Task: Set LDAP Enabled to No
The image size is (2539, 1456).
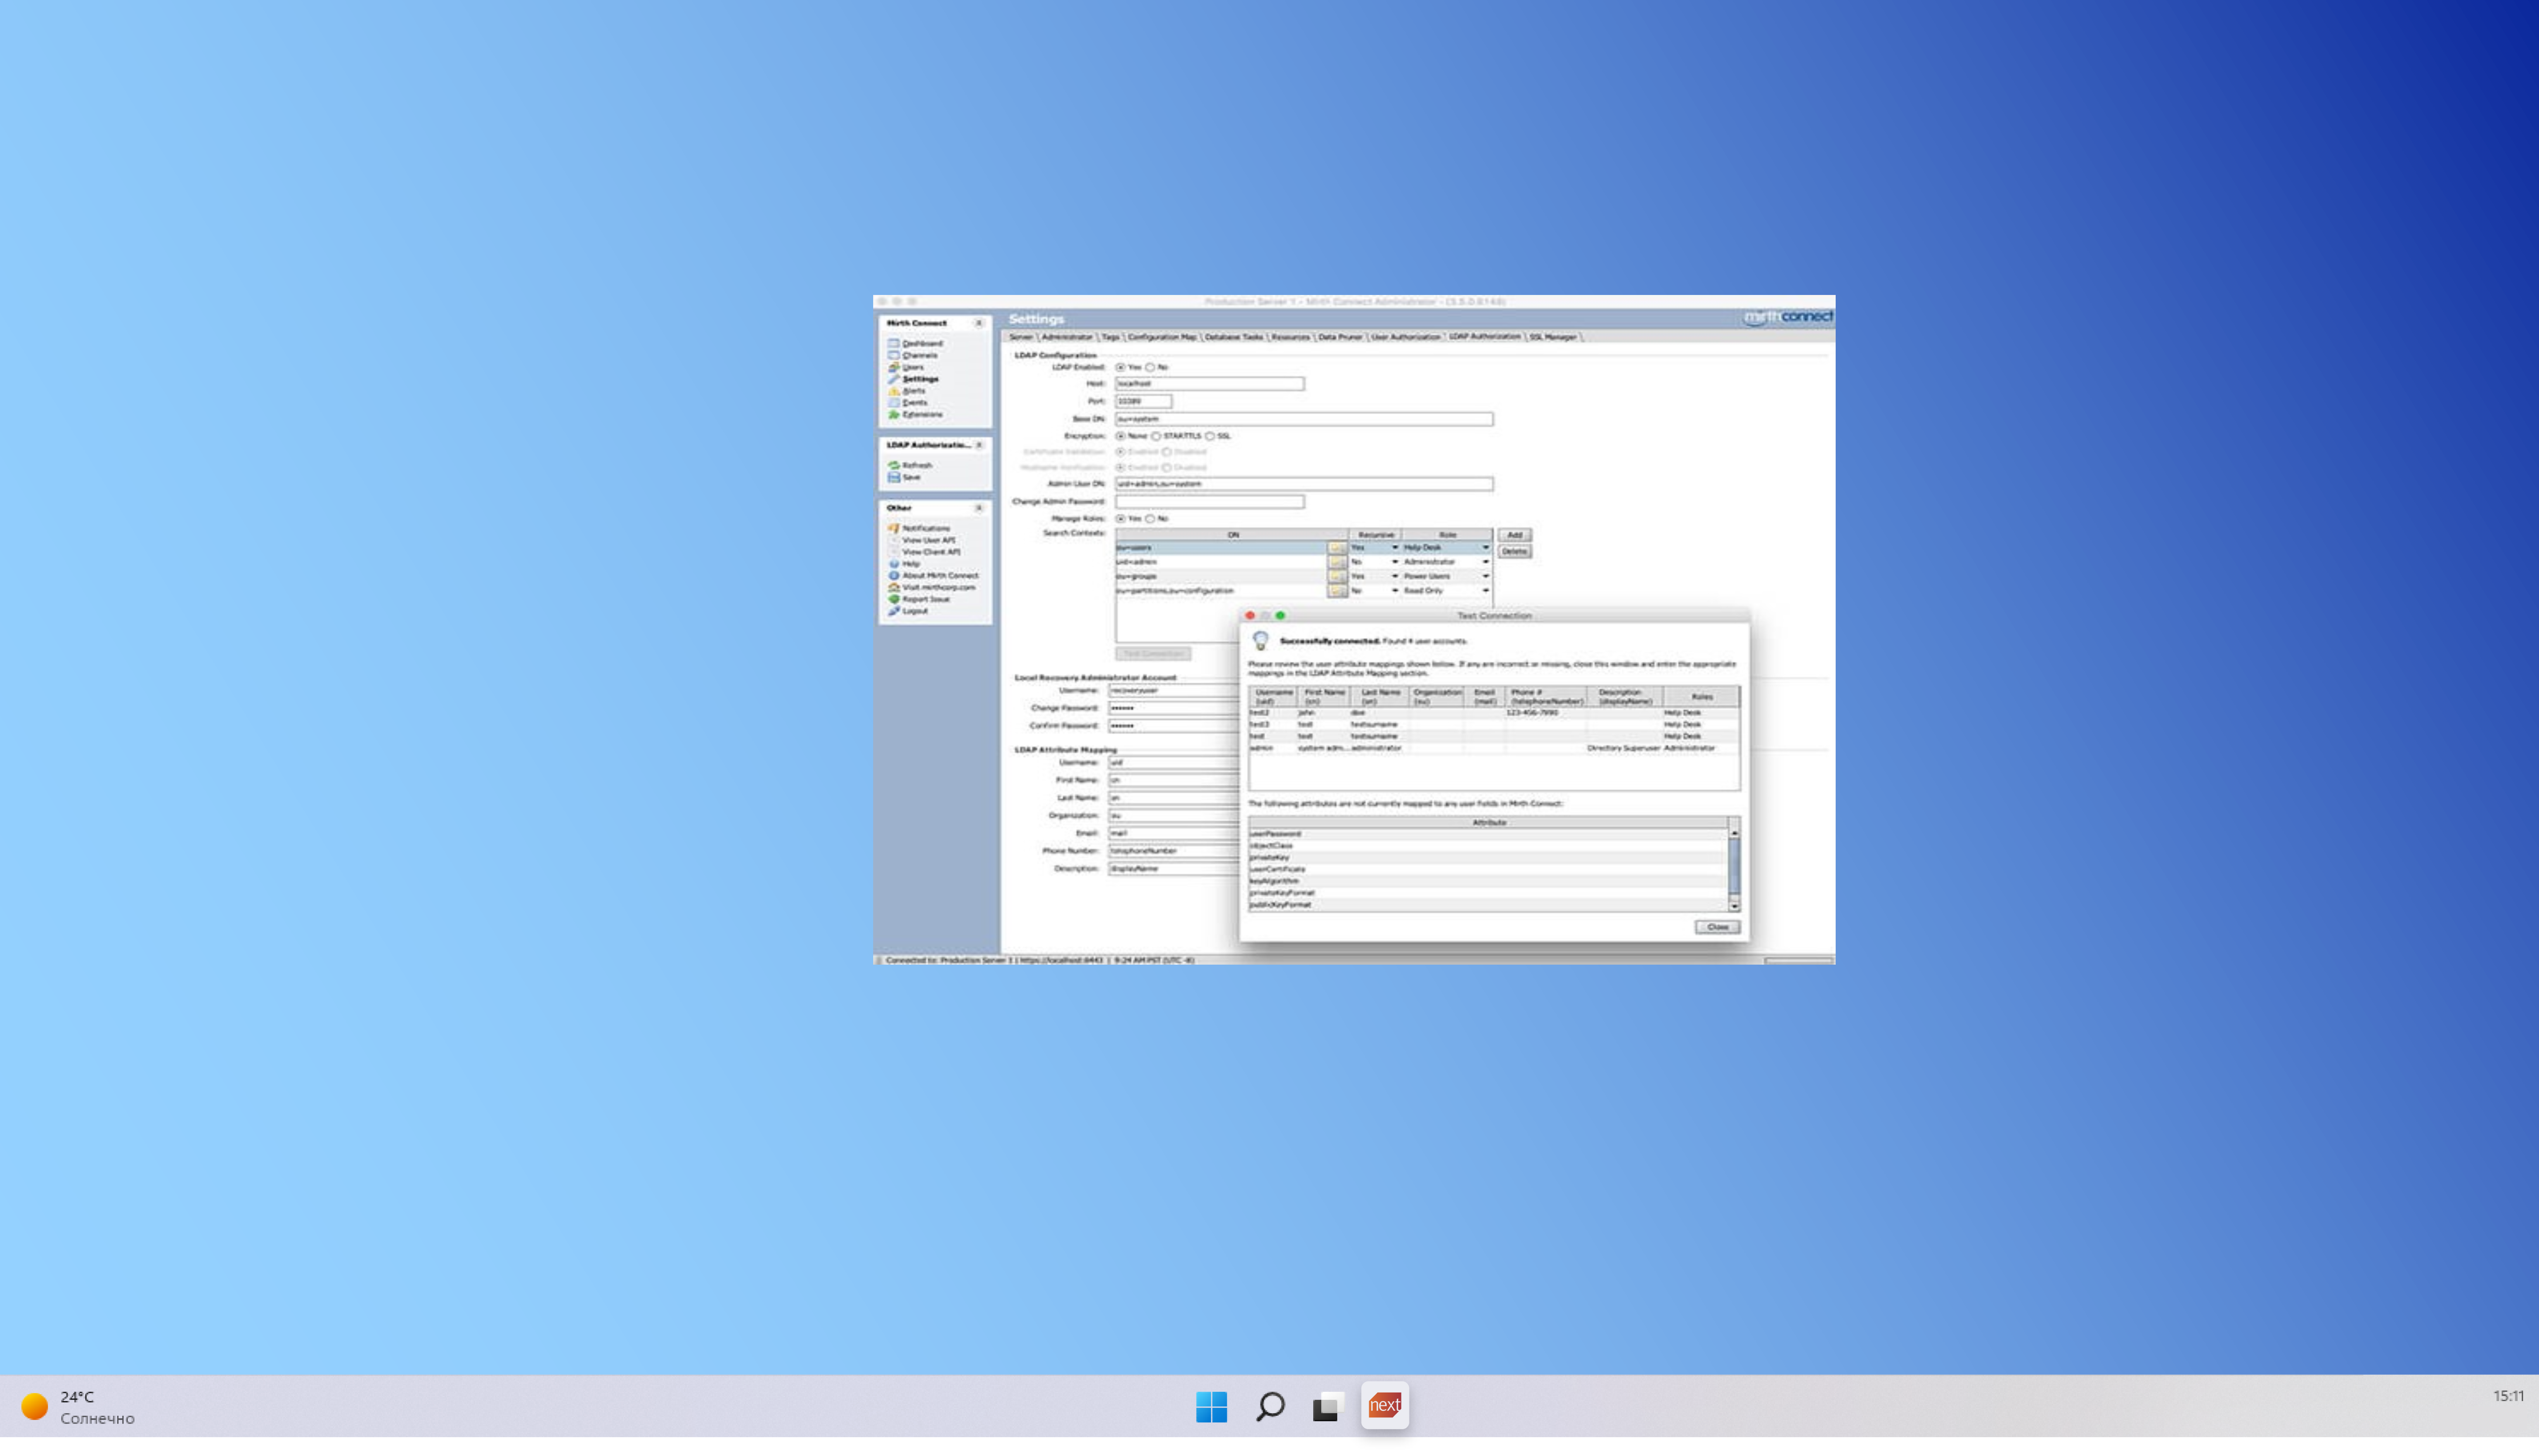Action: coord(1150,367)
